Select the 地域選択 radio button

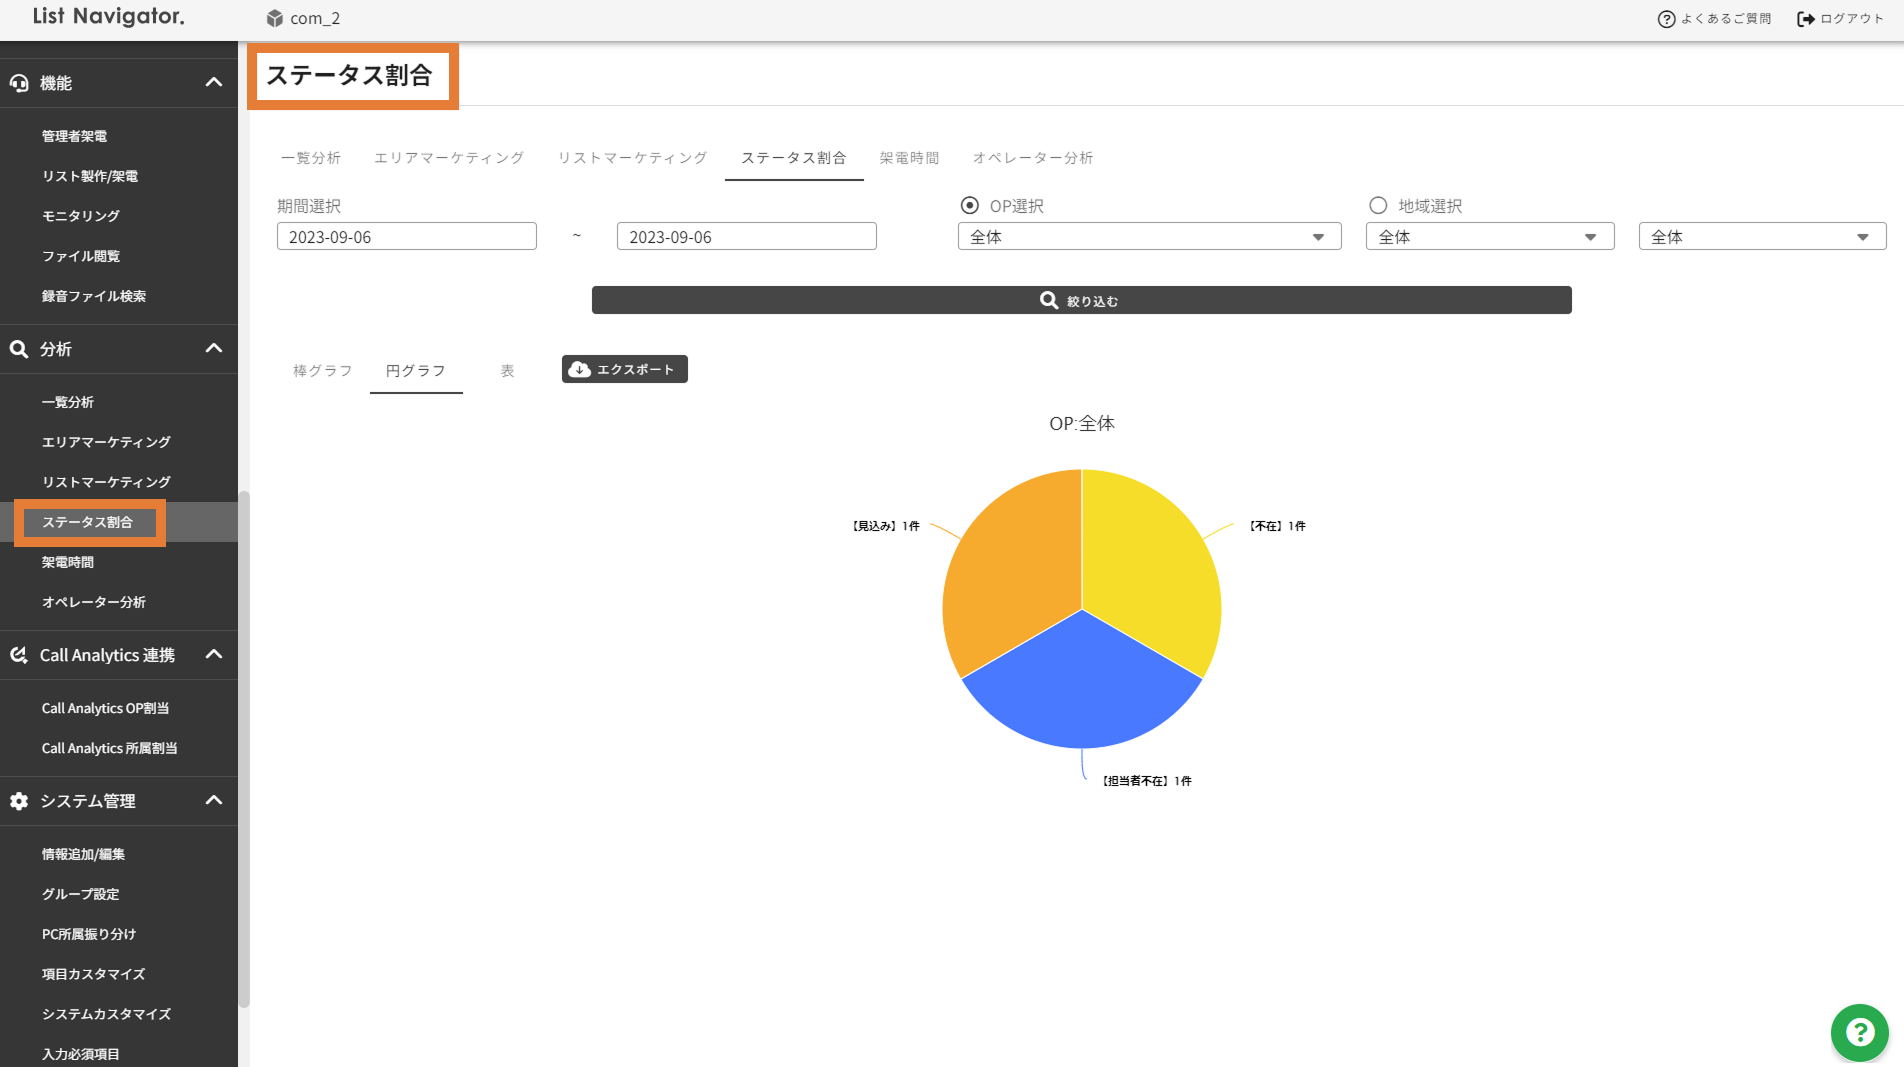[1378, 205]
